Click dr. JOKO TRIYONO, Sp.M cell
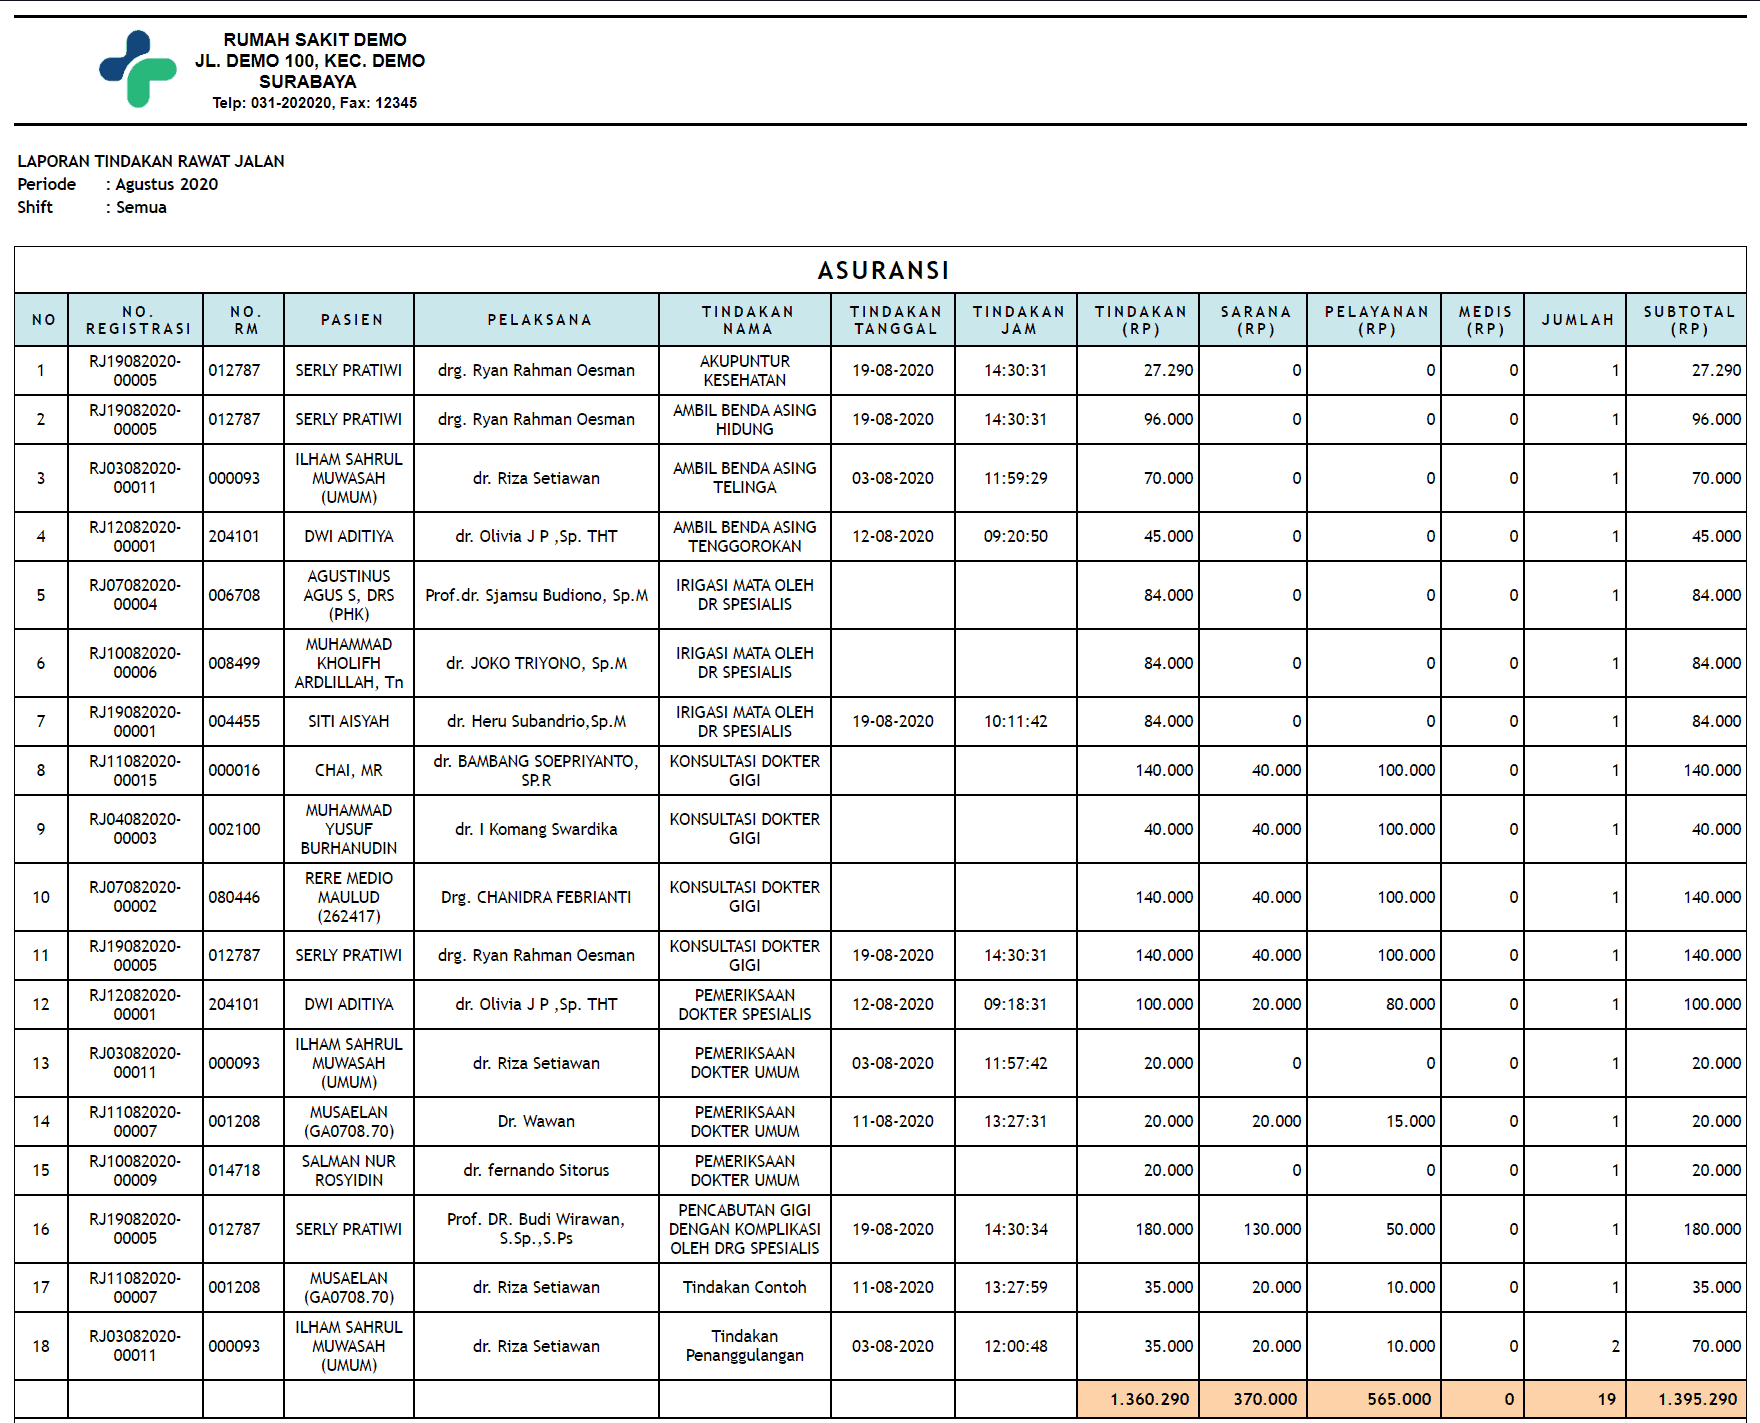1760x1423 pixels. click(x=537, y=663)
